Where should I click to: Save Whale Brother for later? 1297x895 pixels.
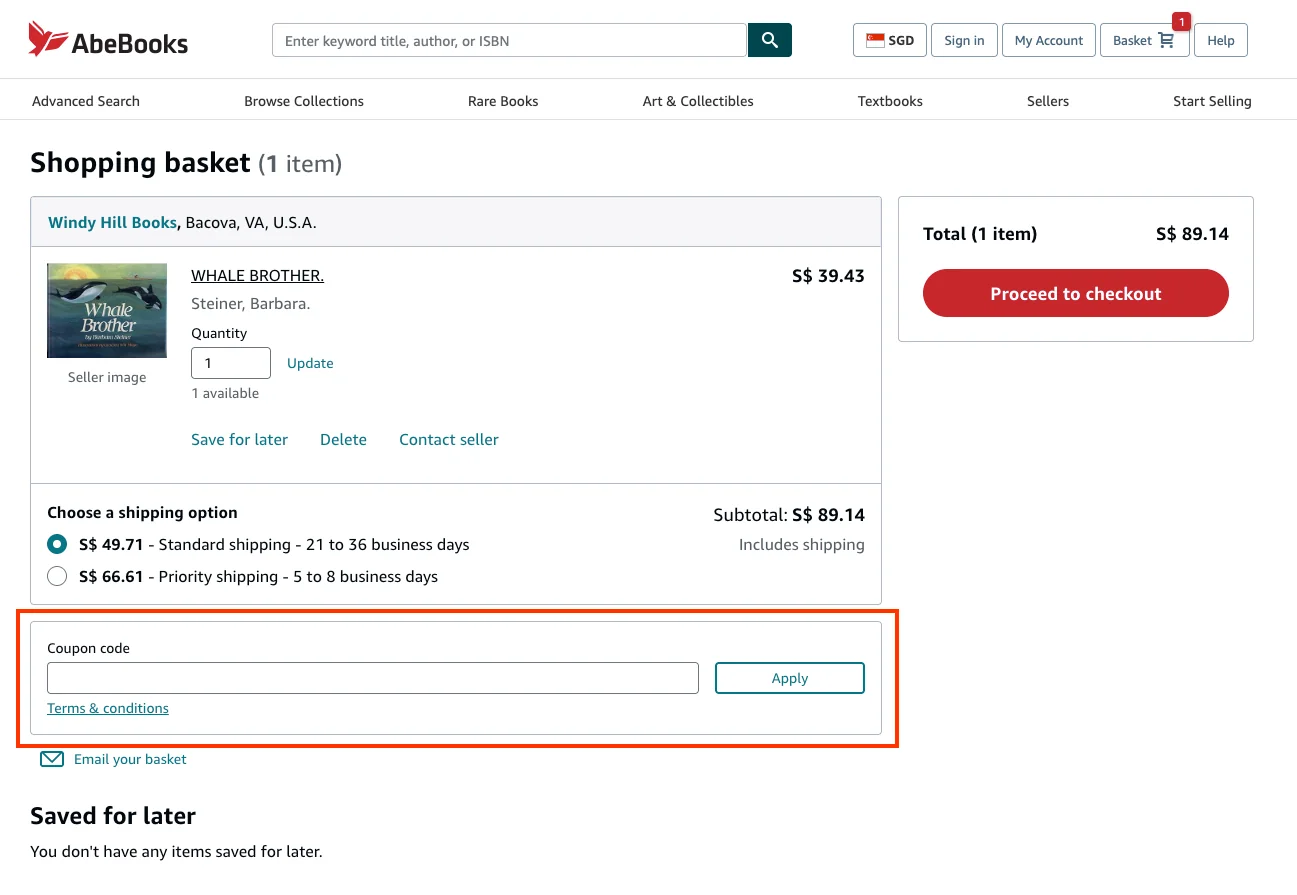point(239,439)
